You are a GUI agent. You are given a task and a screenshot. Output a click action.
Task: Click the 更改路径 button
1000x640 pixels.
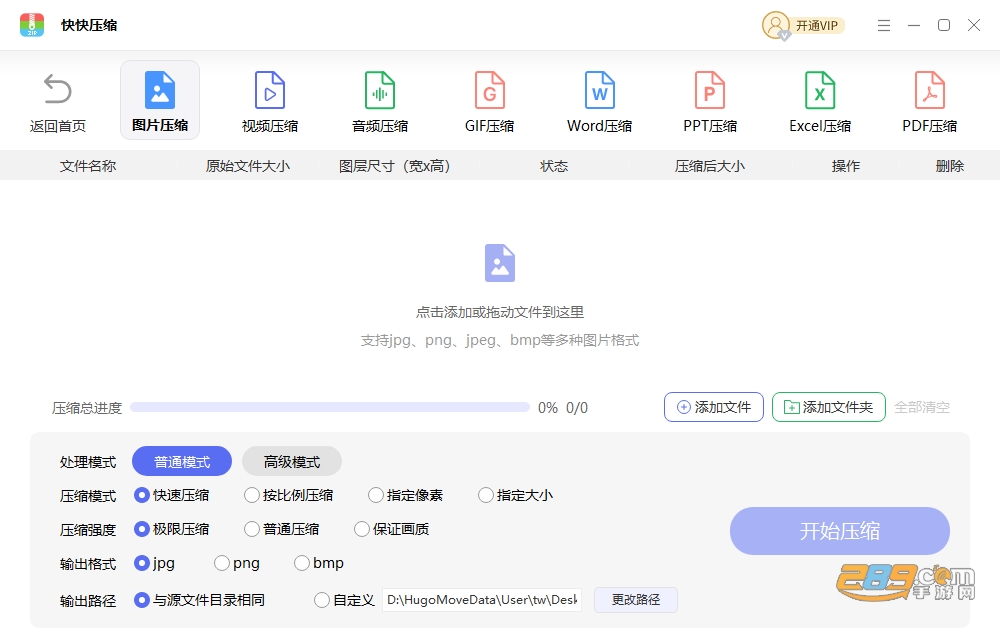[x=636, y=600]
